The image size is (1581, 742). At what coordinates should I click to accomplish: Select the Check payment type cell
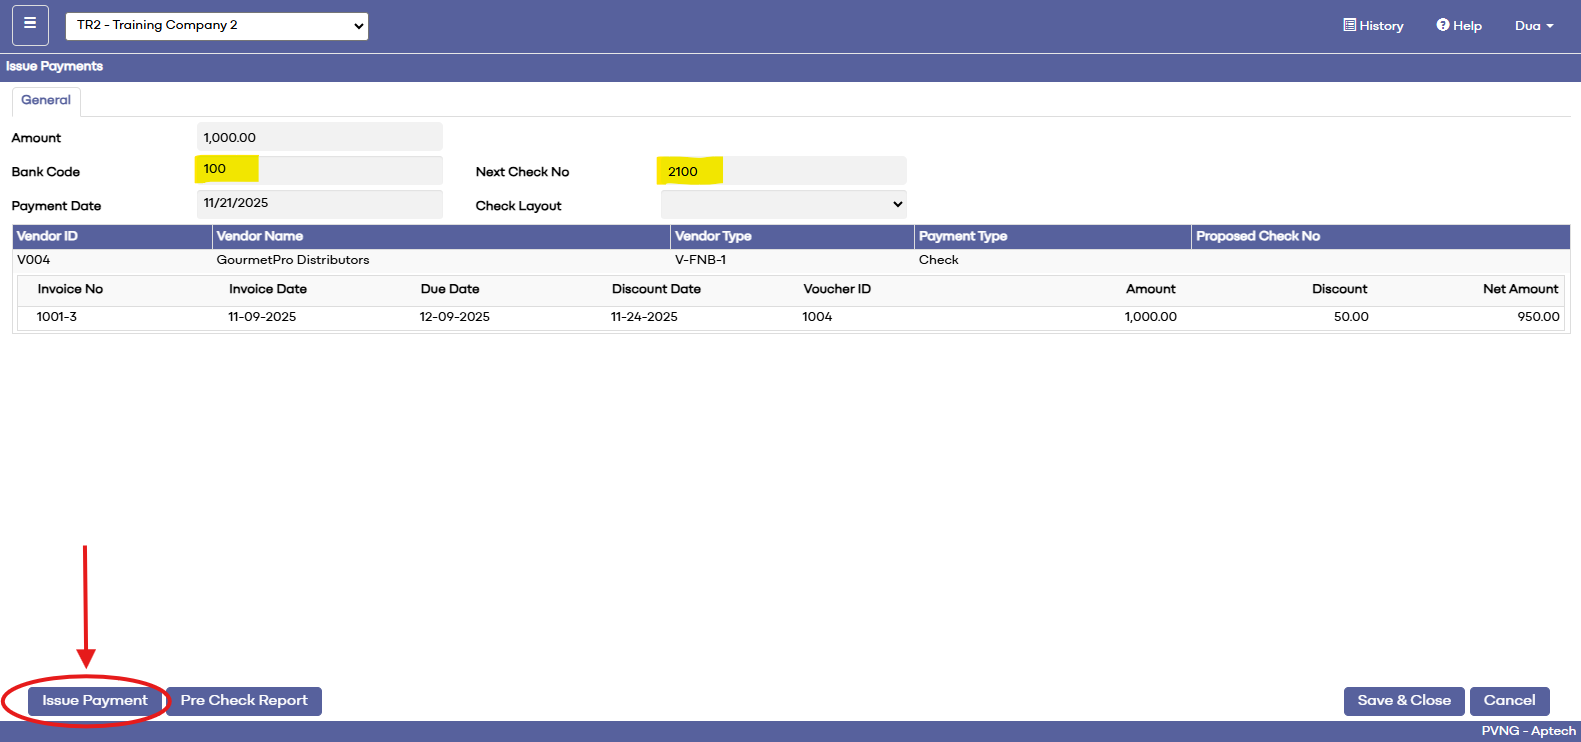point(939,260)
